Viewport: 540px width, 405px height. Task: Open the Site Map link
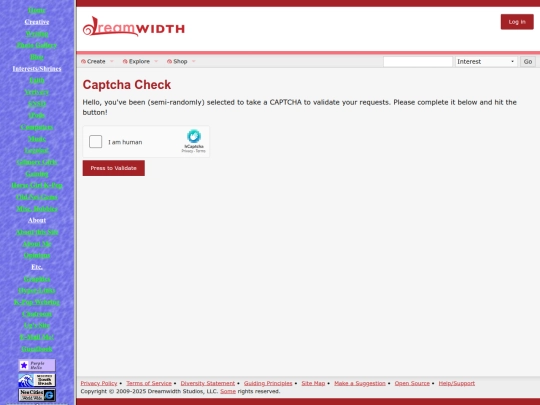click(x=313, y=383)
